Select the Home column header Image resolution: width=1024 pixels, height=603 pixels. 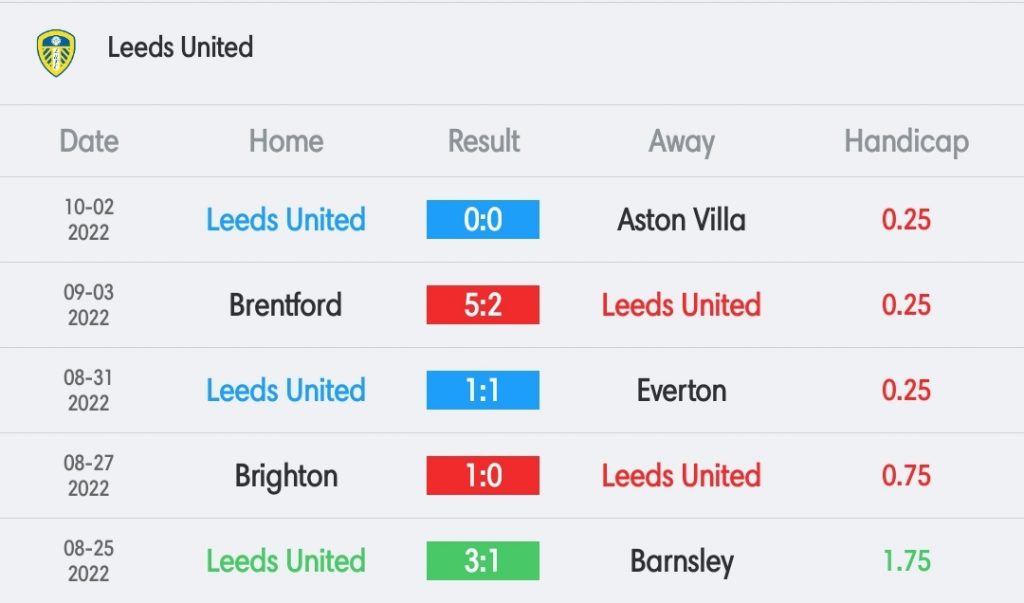286,141
